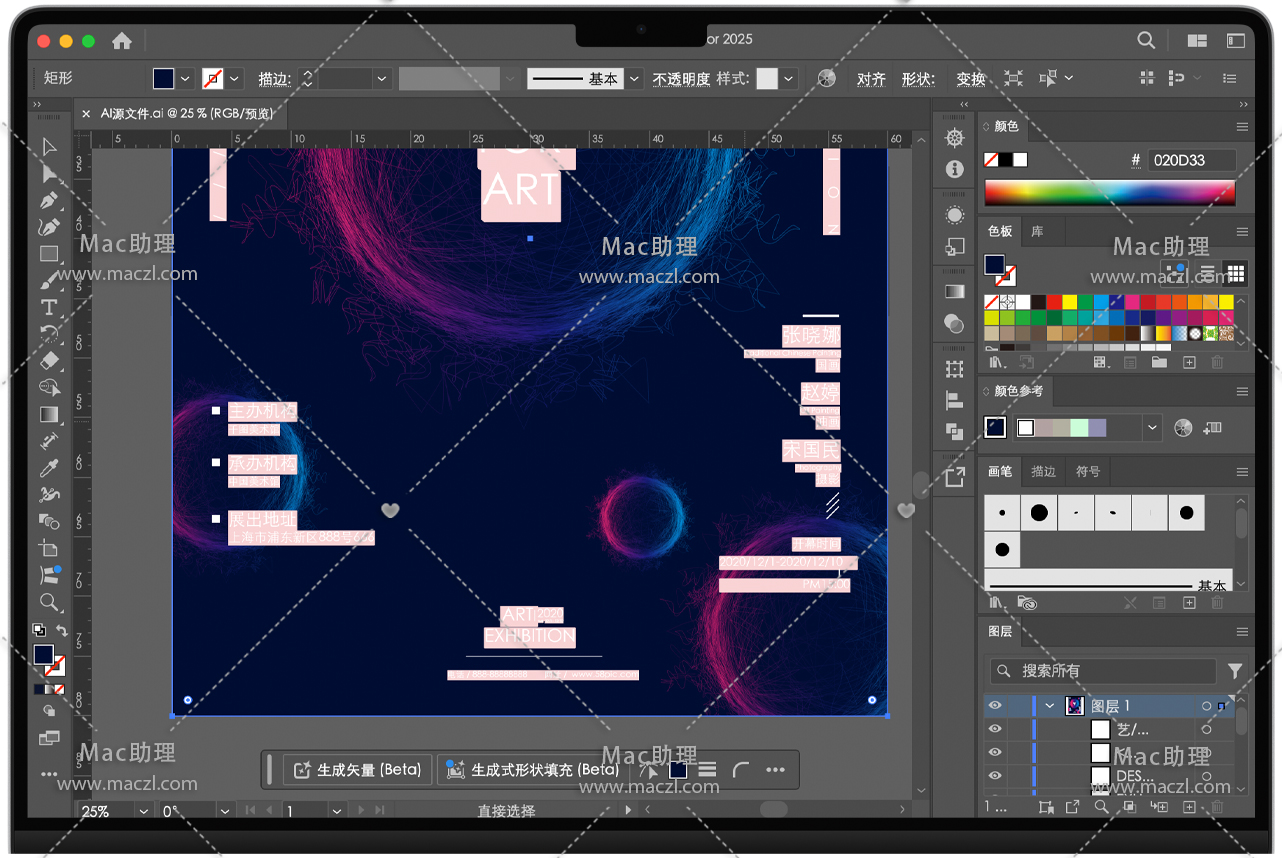Screen dimensions: 1282x858
Task: Select the Zoom tool
Action: [49, 602]
